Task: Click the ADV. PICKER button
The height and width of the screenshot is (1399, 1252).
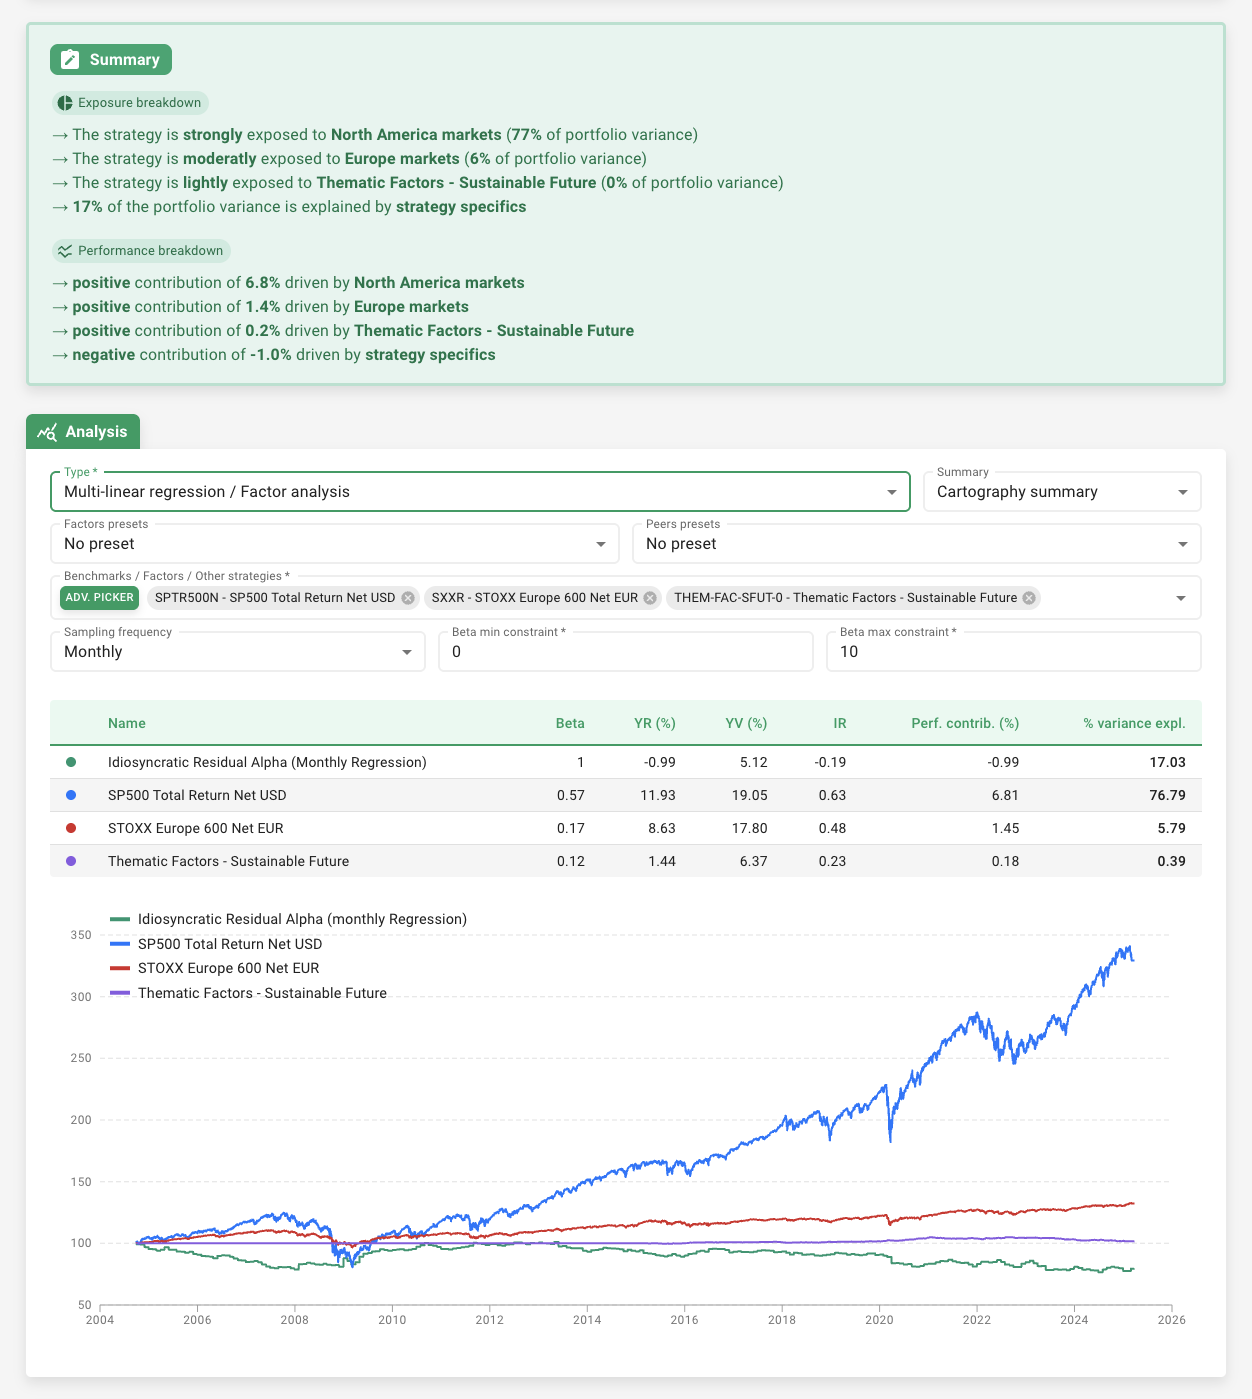Action: [99, 598]
